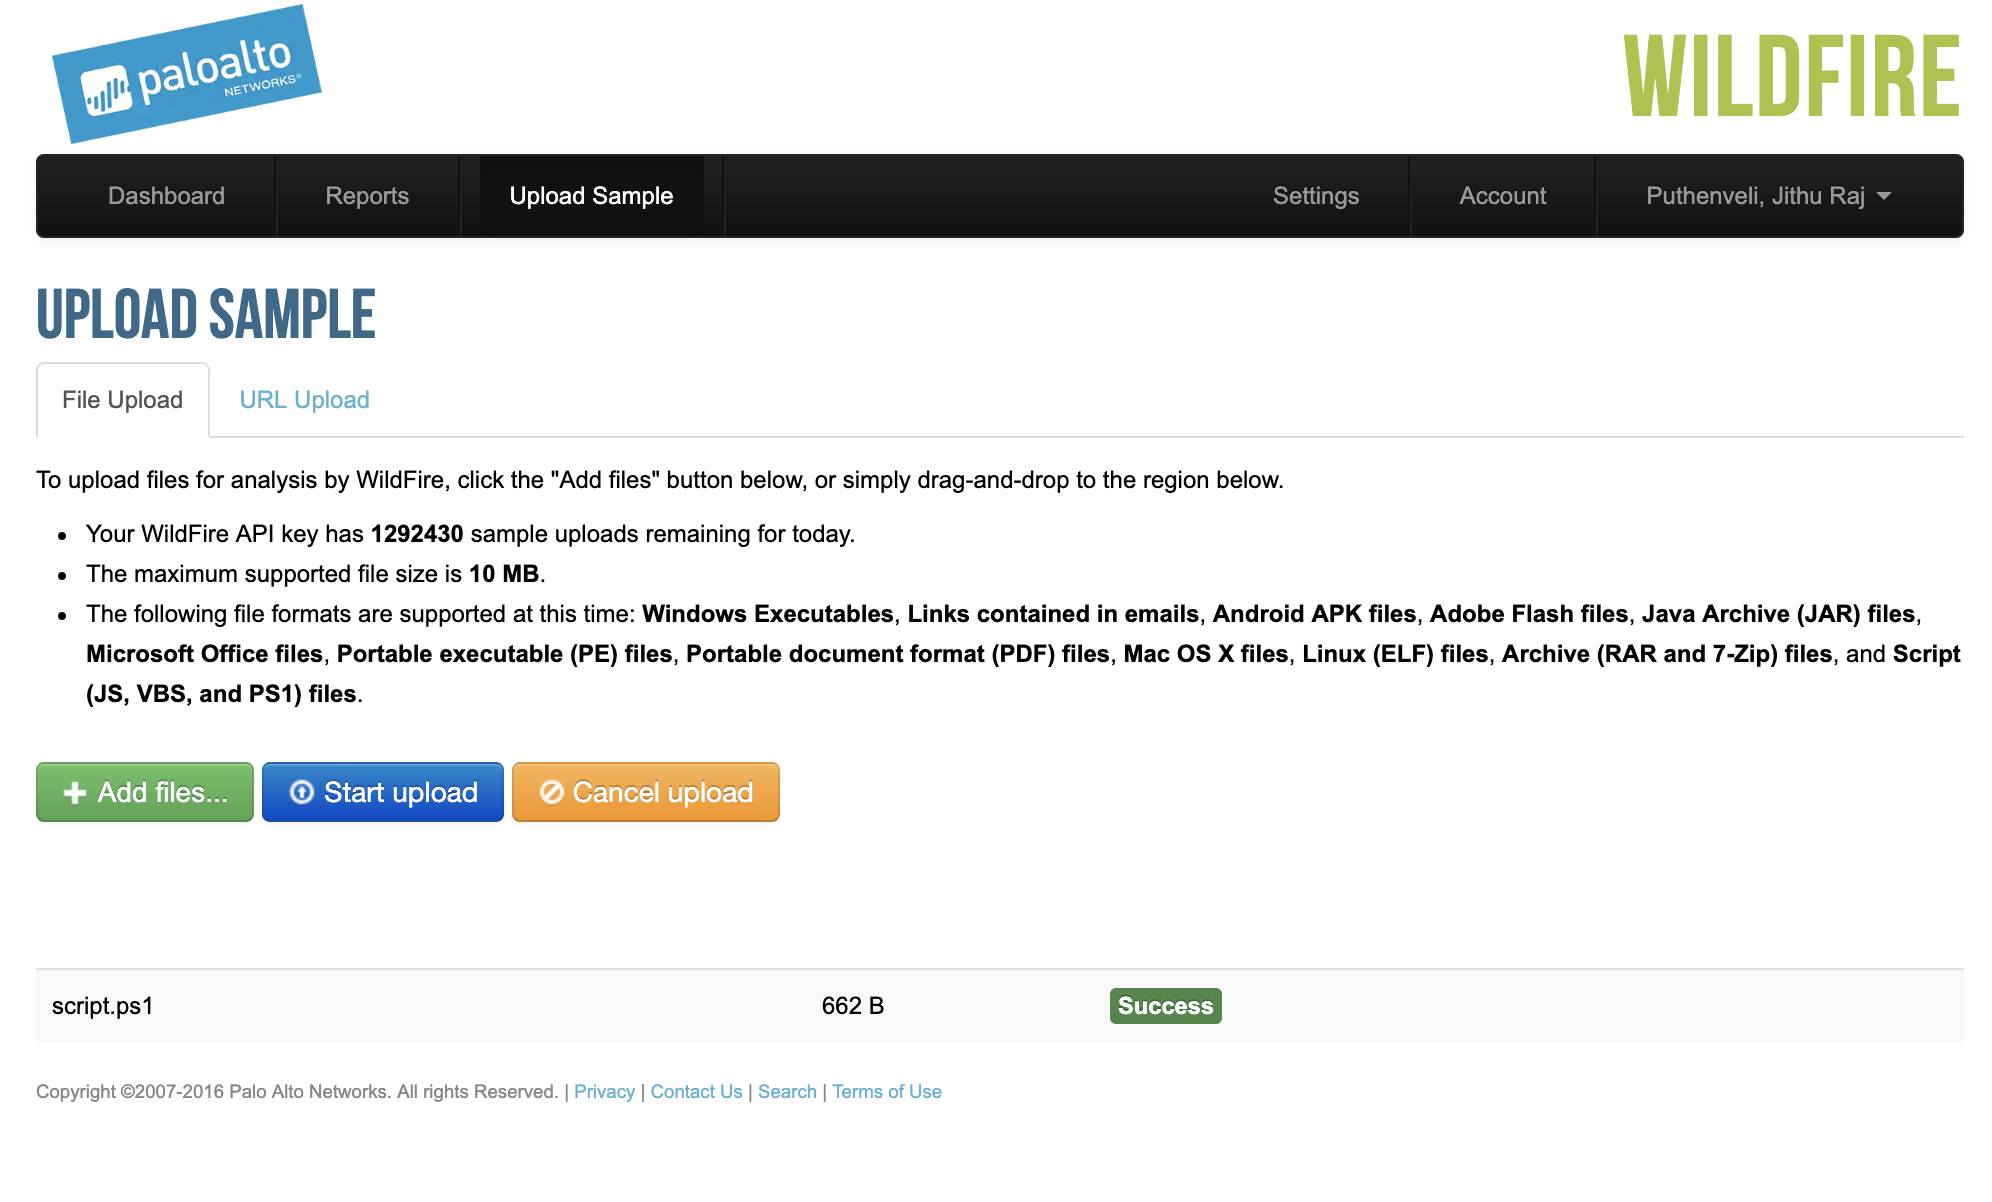This screenshot has width=1992, height=1202.
Task: Select the Upload Sample nav item
Action: [x=591, y=196]
